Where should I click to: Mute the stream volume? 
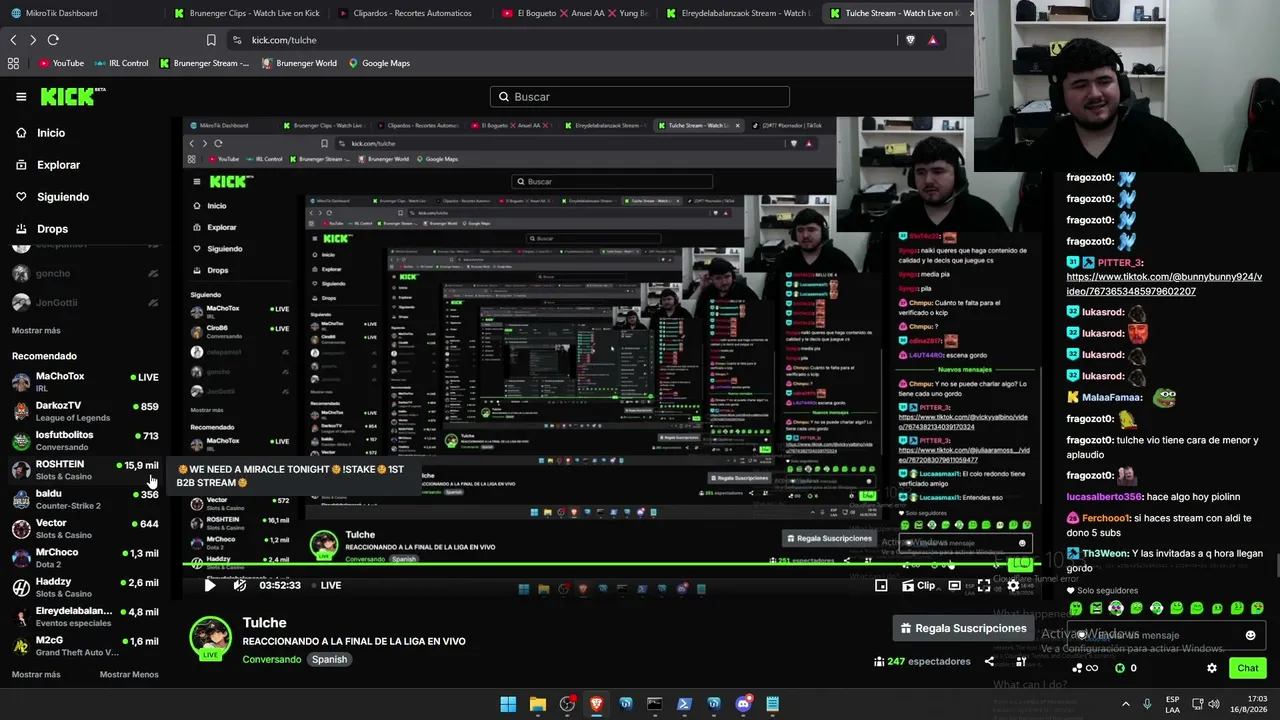click(240, 586)
